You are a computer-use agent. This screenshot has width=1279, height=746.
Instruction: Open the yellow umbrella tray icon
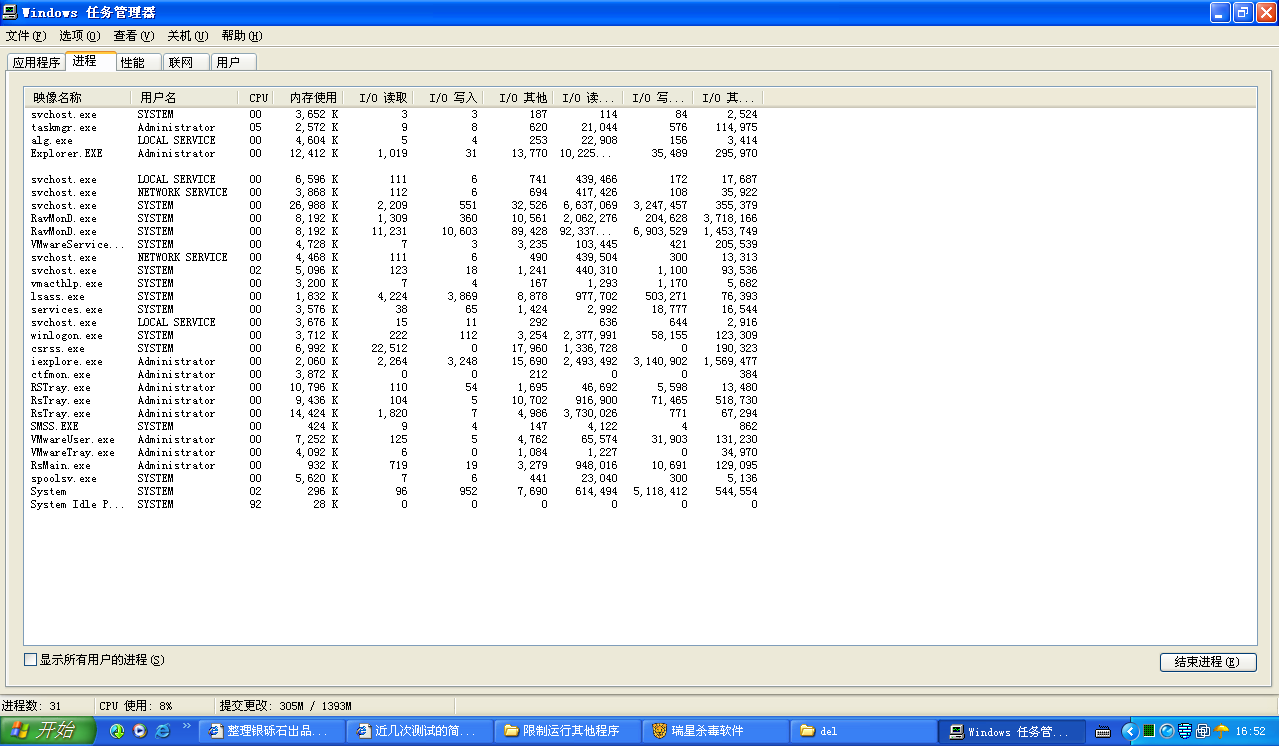(x=1221, y=731)
